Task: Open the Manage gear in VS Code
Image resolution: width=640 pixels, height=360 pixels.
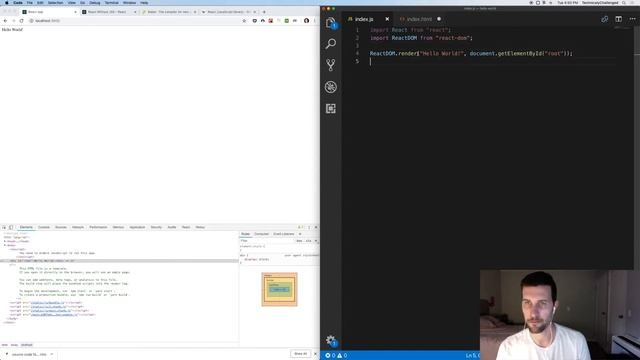Action: [331, 340]
